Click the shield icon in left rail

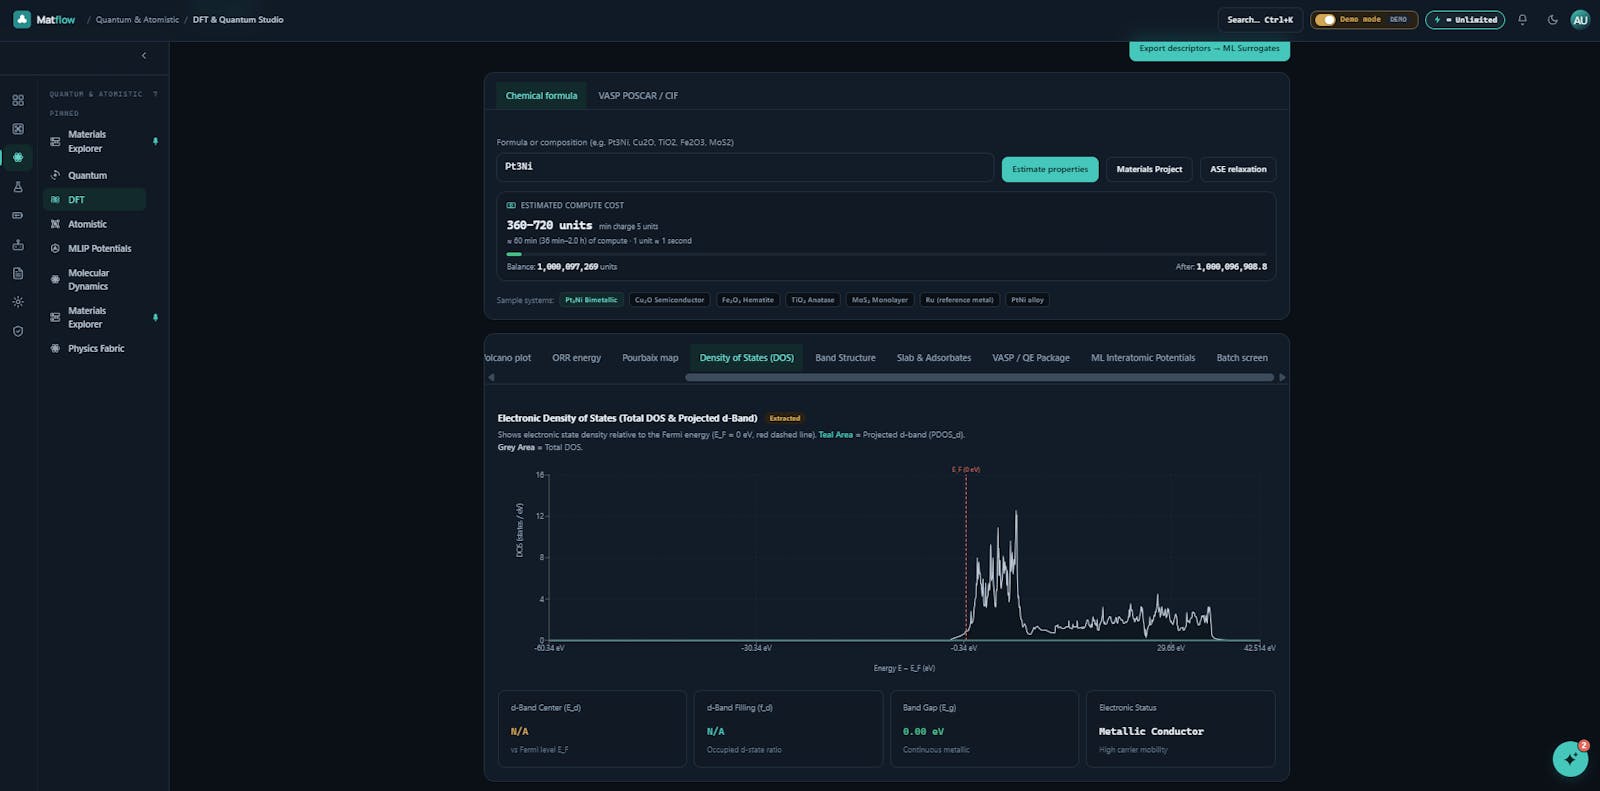click(x=18, y=331)
